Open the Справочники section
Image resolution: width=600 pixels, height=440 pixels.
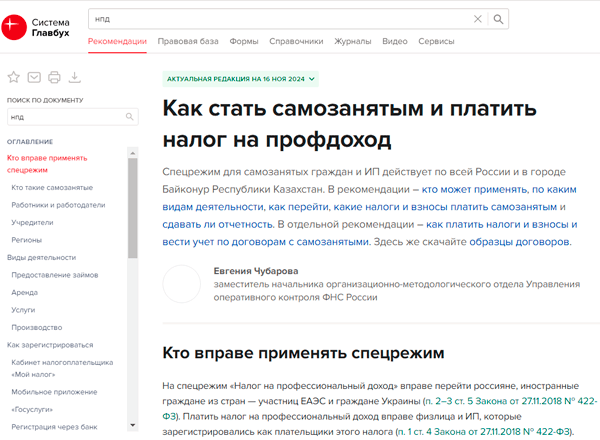click(x=297, y=42)
